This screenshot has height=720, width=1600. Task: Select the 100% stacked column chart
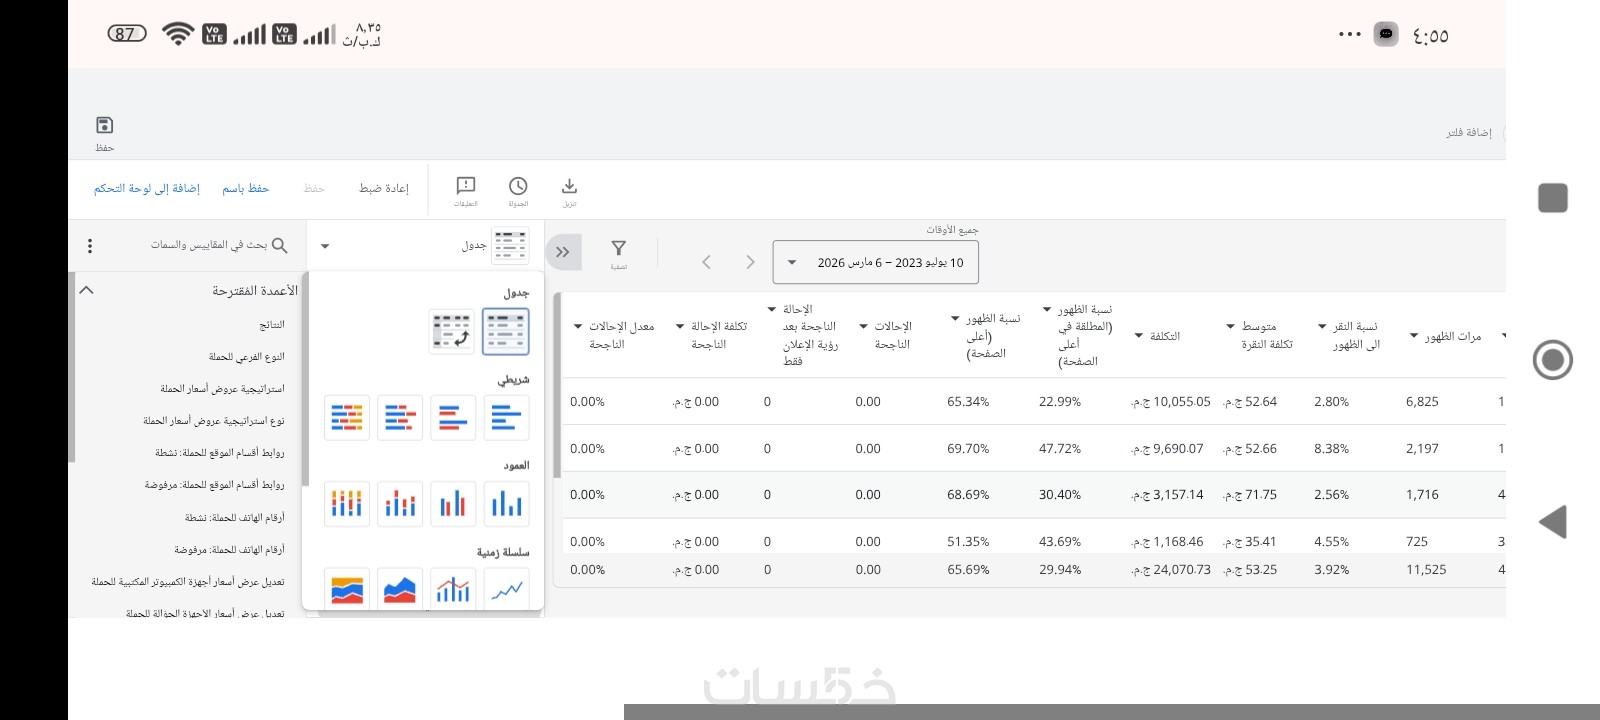tap(347, 503)
